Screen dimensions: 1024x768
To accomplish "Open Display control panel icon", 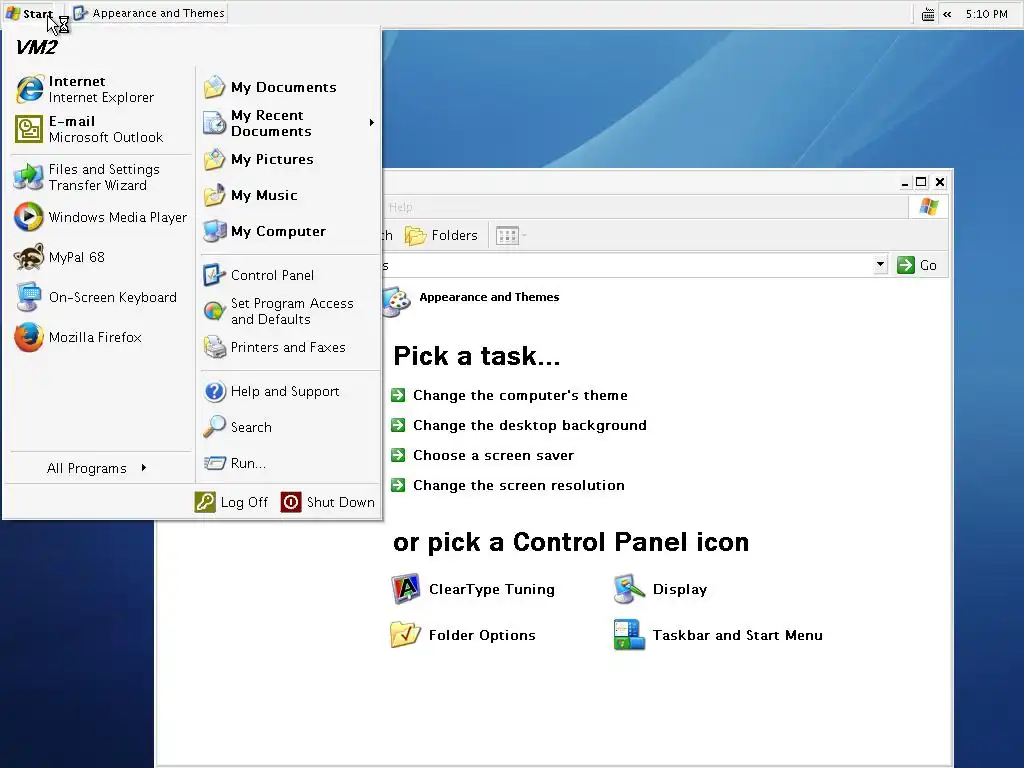I will (x=661, y=589).
